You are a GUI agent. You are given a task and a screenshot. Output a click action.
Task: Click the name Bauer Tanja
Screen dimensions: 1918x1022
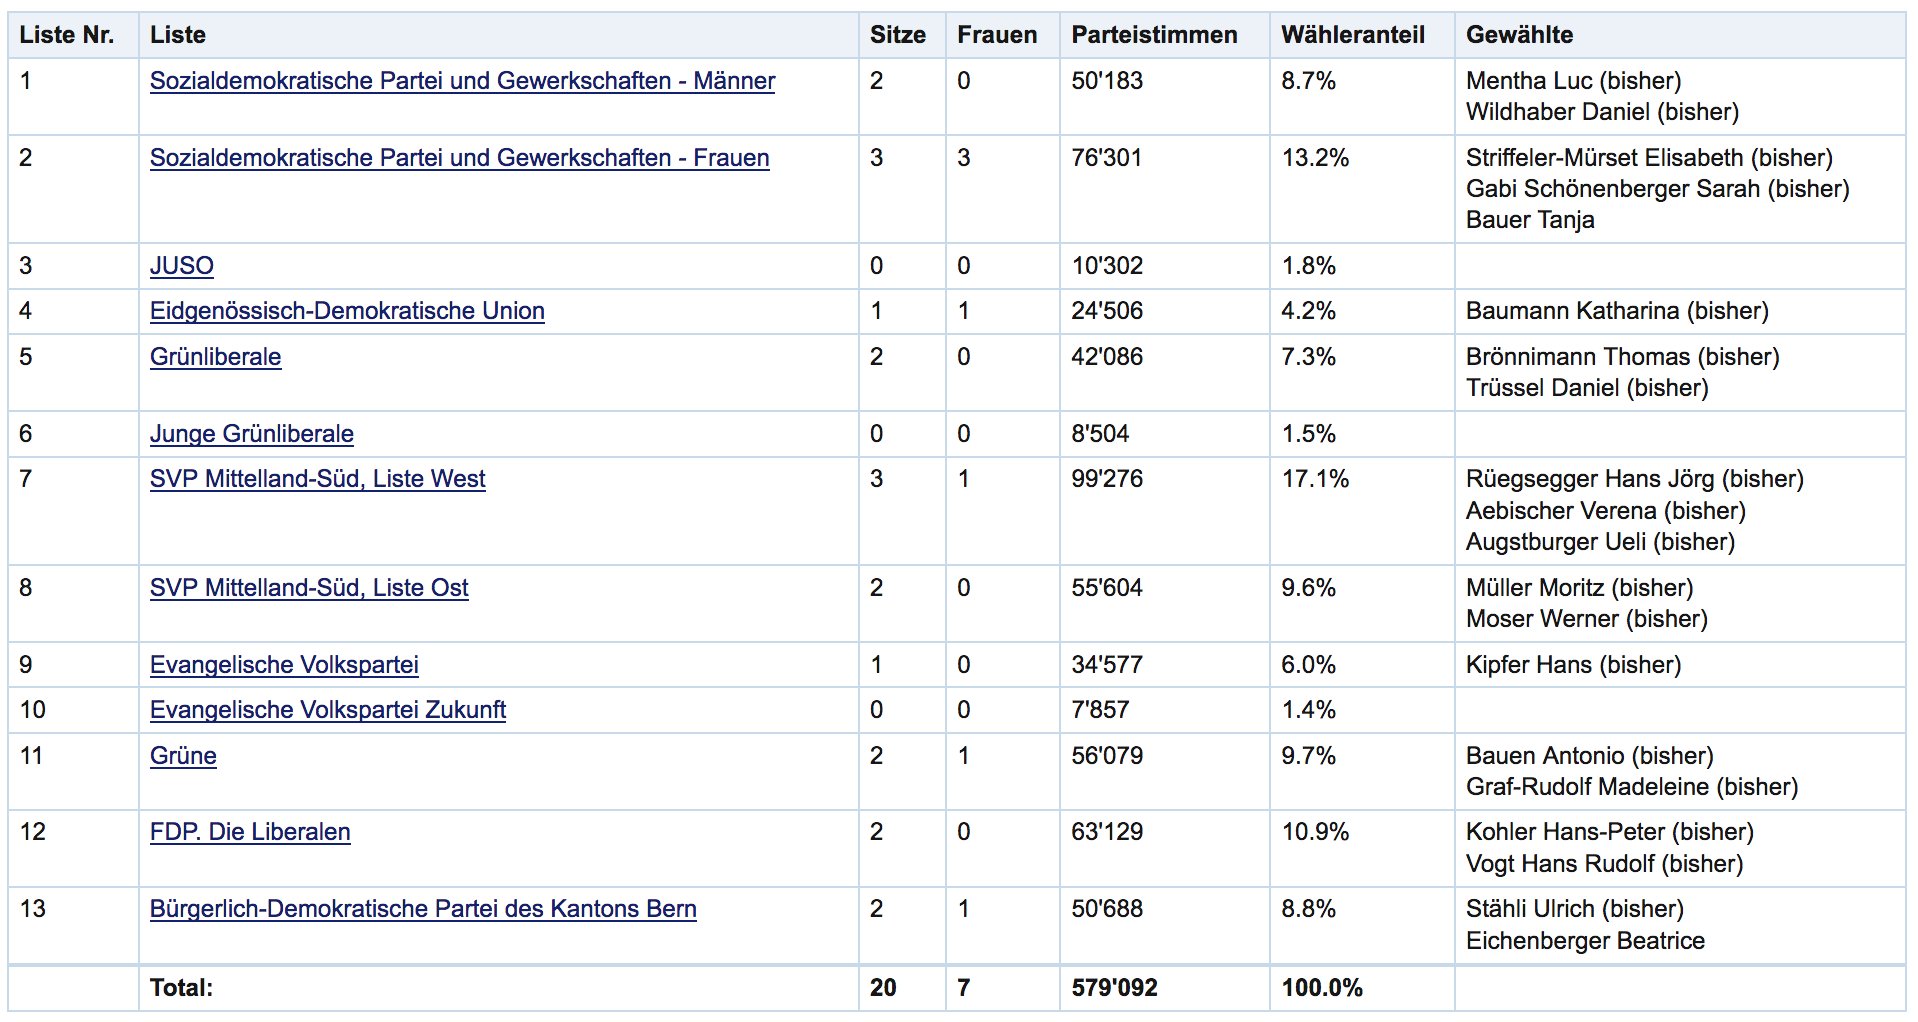click(x=1530, y=220)
